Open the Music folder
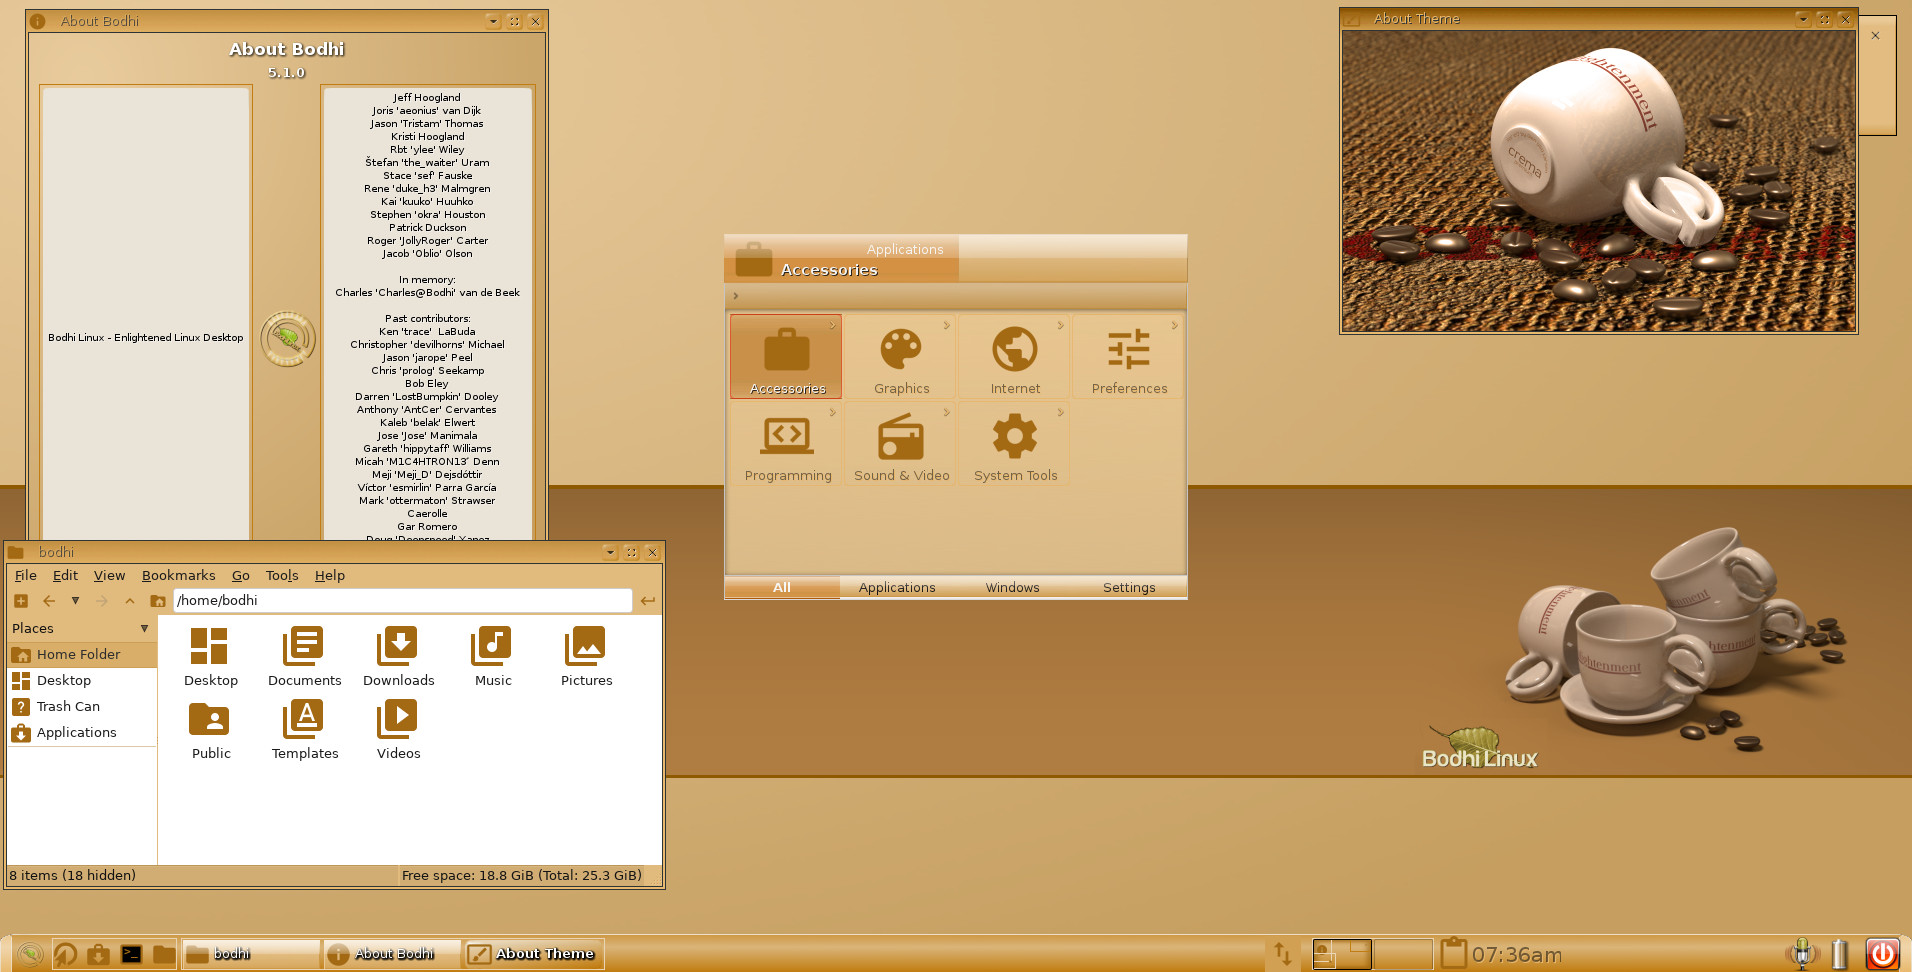Image resolution: width=1912 pixels, height=972 pixels. tap(492, 657)
